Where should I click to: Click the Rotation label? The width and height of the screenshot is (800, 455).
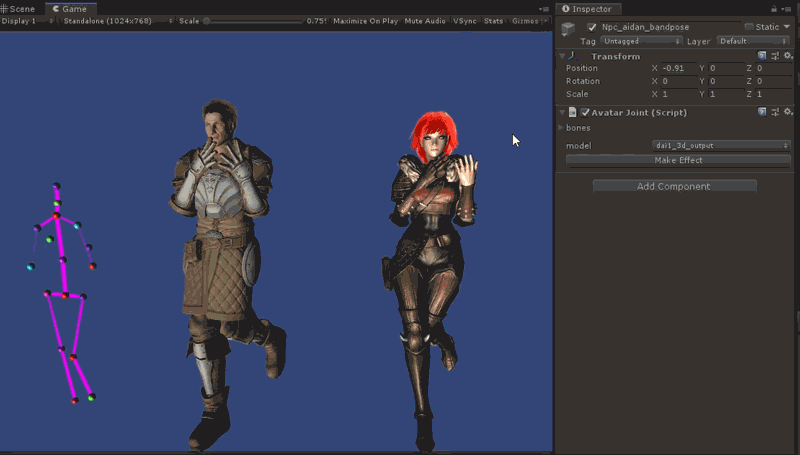[x=583, y=81]
